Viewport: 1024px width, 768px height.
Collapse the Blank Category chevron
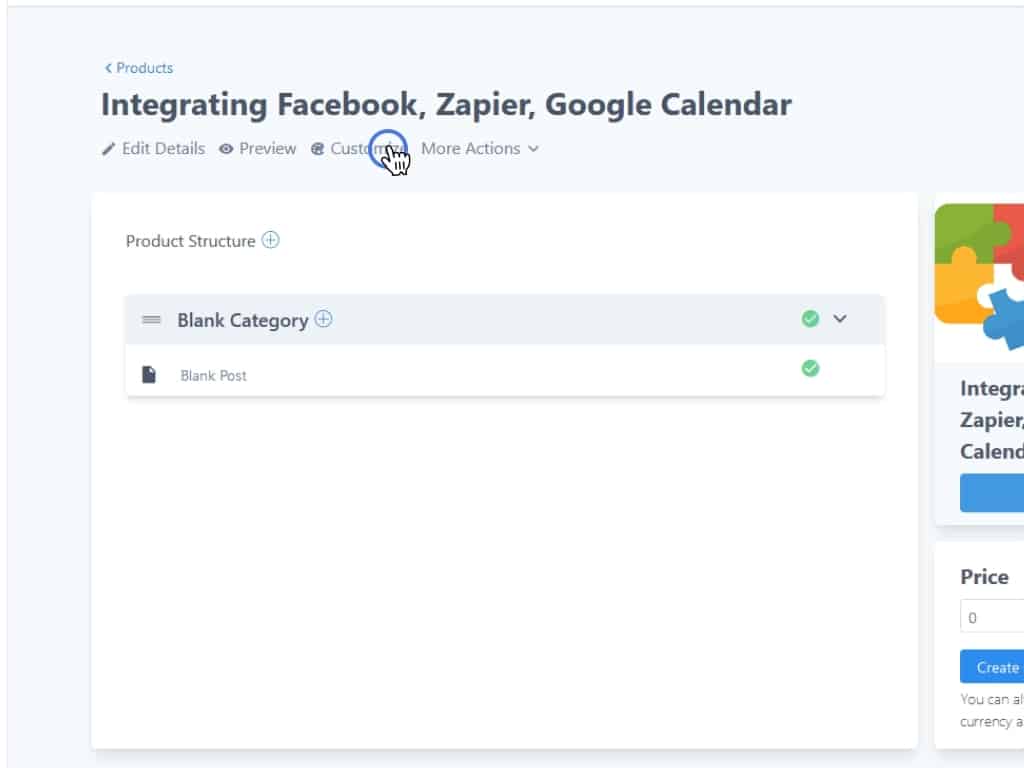click(x=840, y=319)
